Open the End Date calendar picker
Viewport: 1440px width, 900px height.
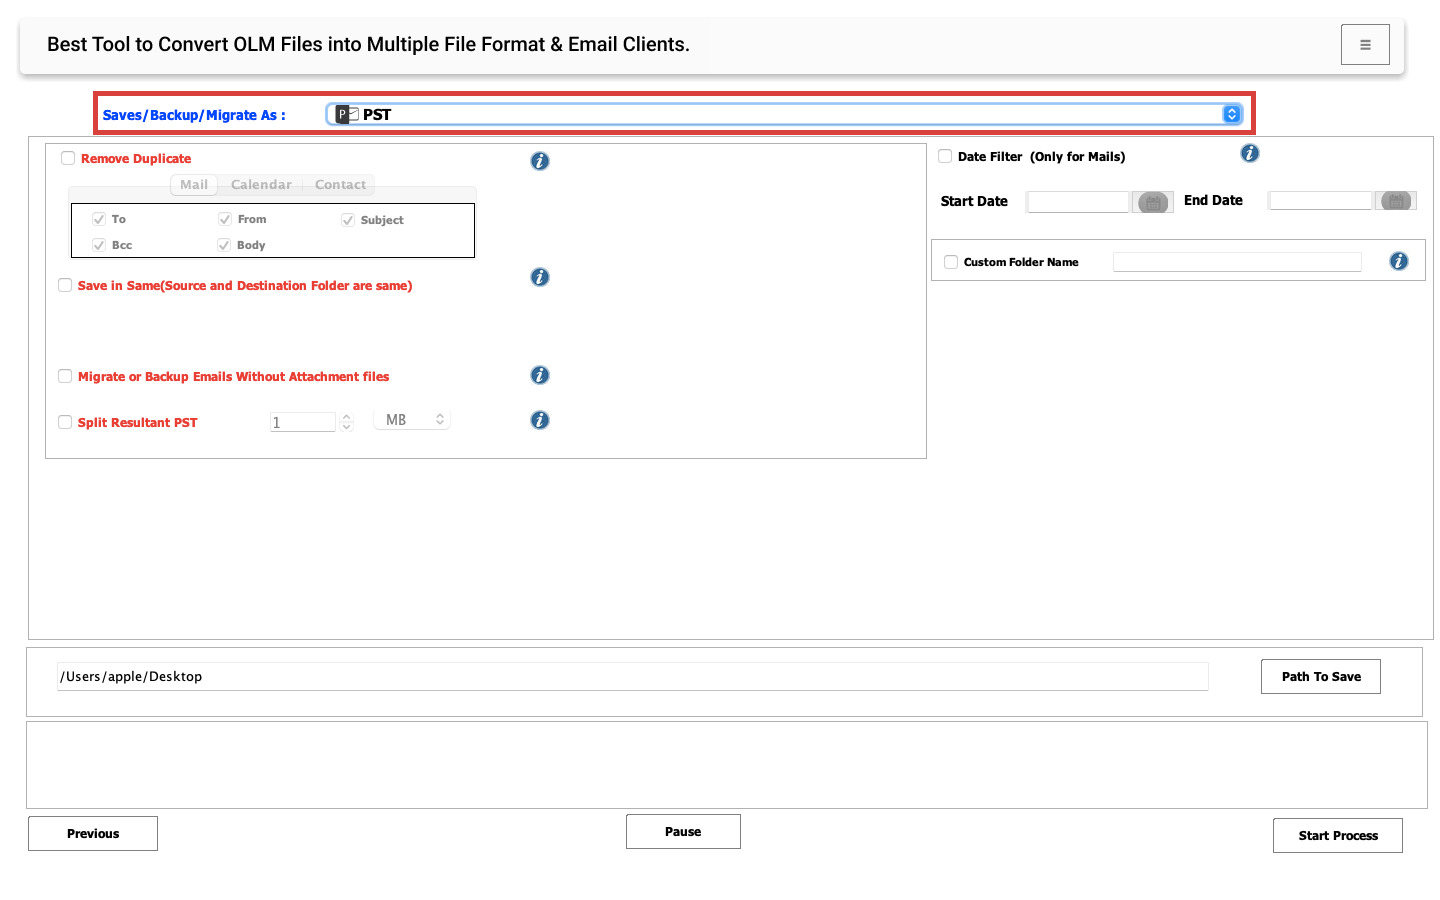(x=1396, y=201)
